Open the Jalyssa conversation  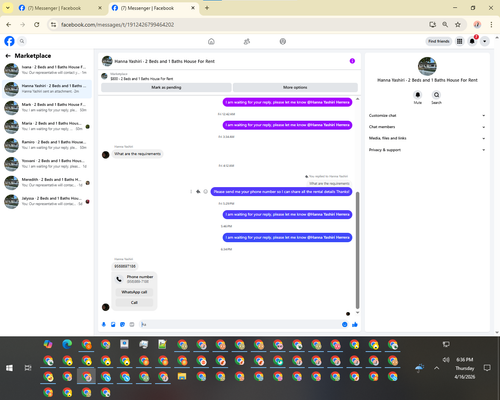[x=47, y=201]
